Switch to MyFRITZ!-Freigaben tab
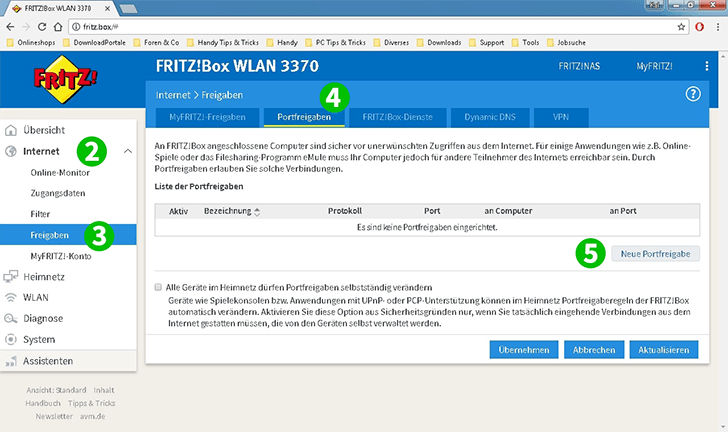728x432 pixels. [x=207, y=118]
